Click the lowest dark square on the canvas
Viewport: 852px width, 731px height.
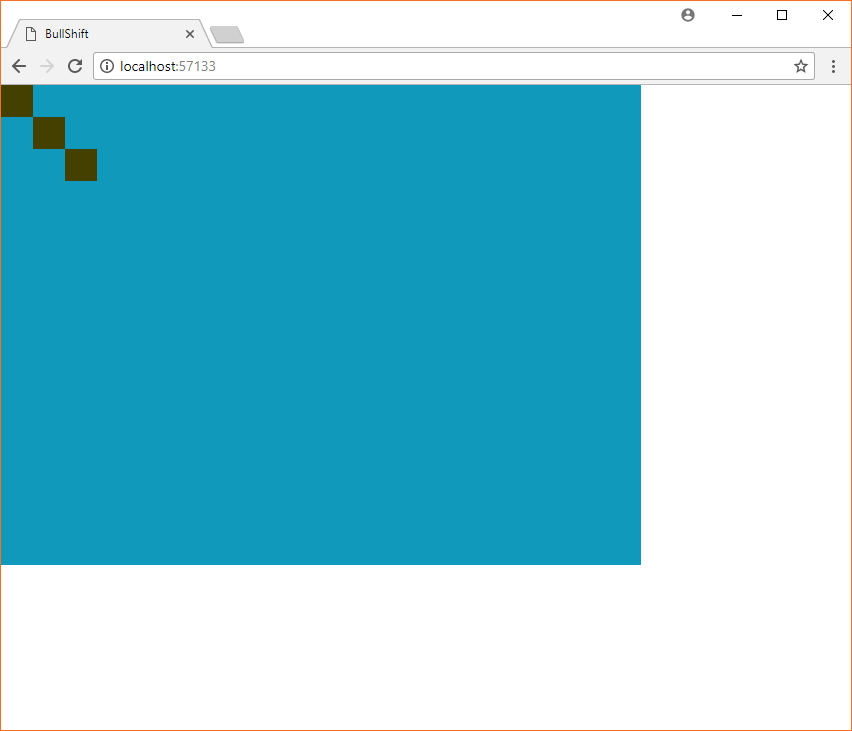[x=81, y=165]
